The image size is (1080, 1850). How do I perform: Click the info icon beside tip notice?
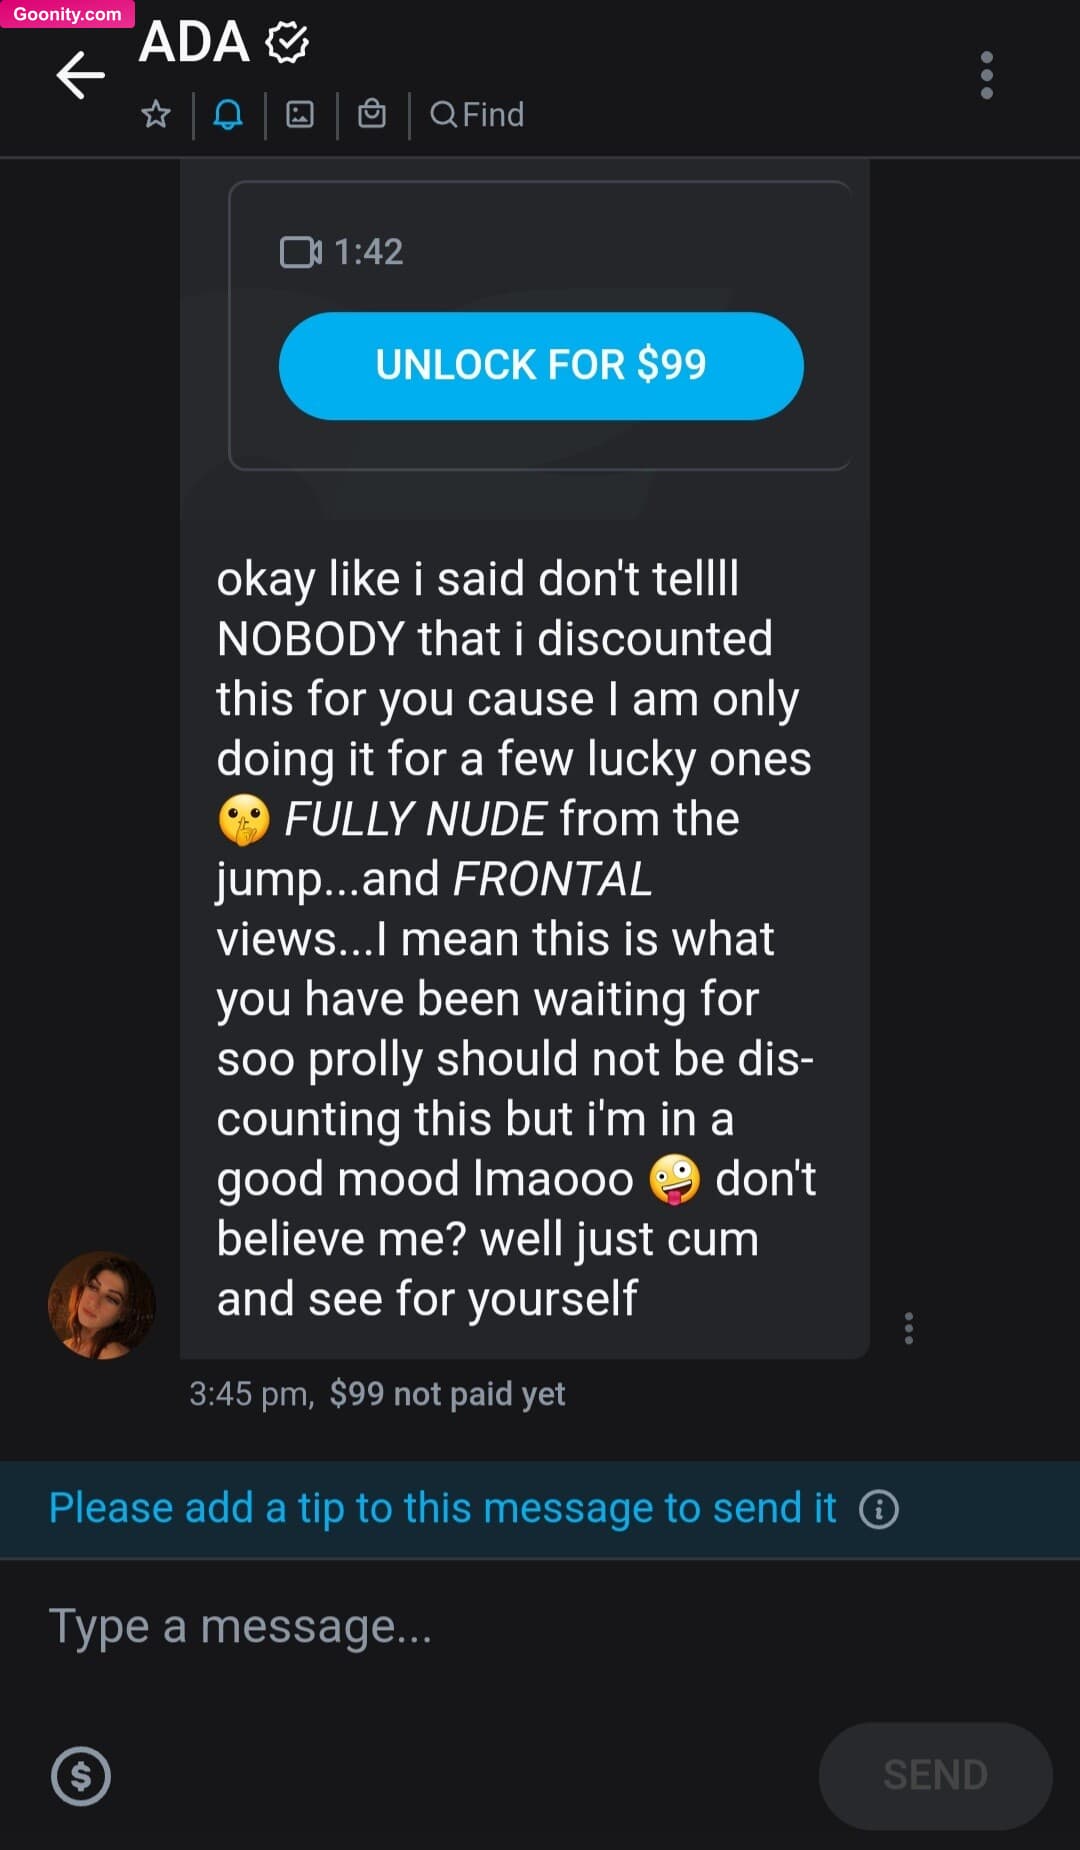[x=879, y=1508]
